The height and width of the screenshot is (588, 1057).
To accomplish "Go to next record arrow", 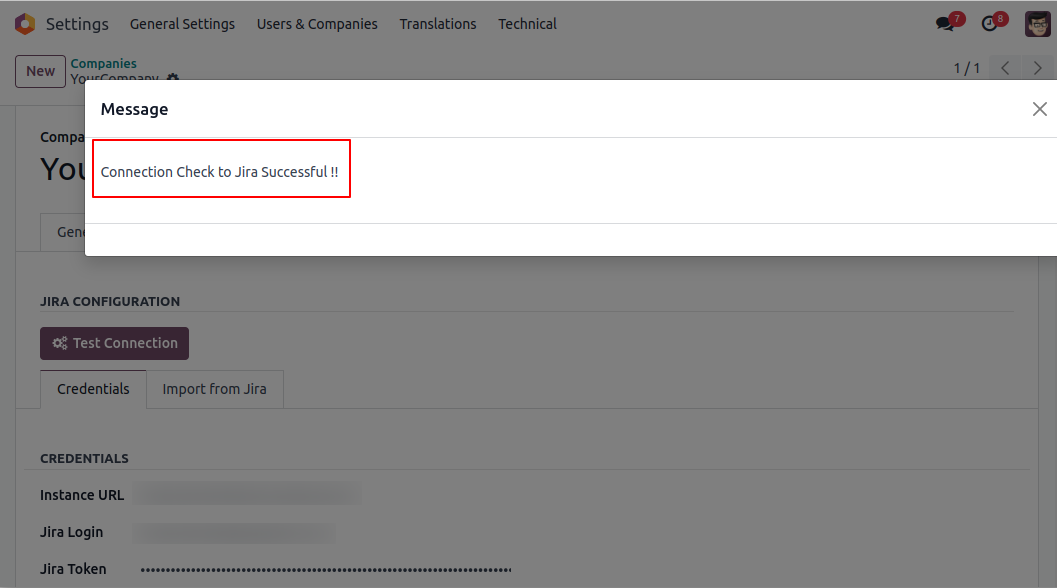I will coord(1037,68).
